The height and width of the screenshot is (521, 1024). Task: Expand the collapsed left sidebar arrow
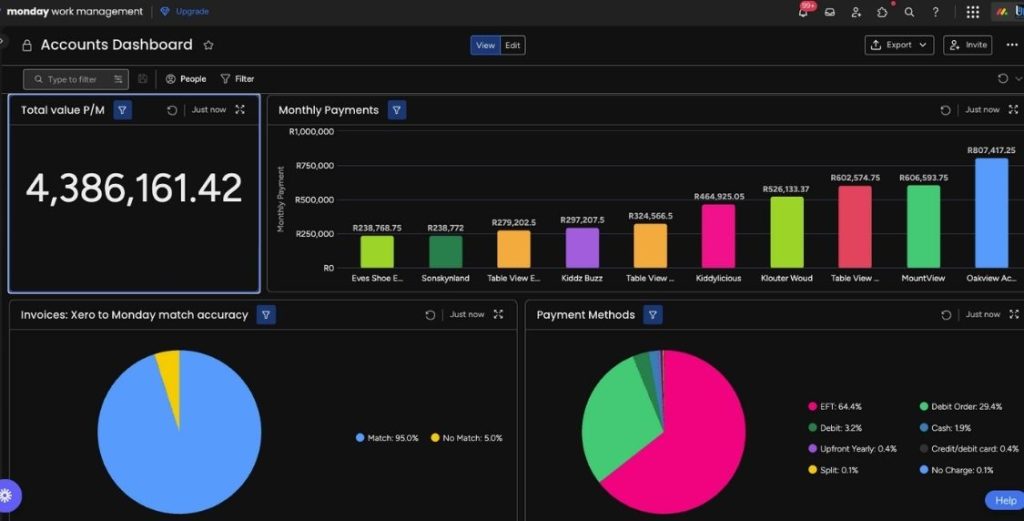(3, 42)
